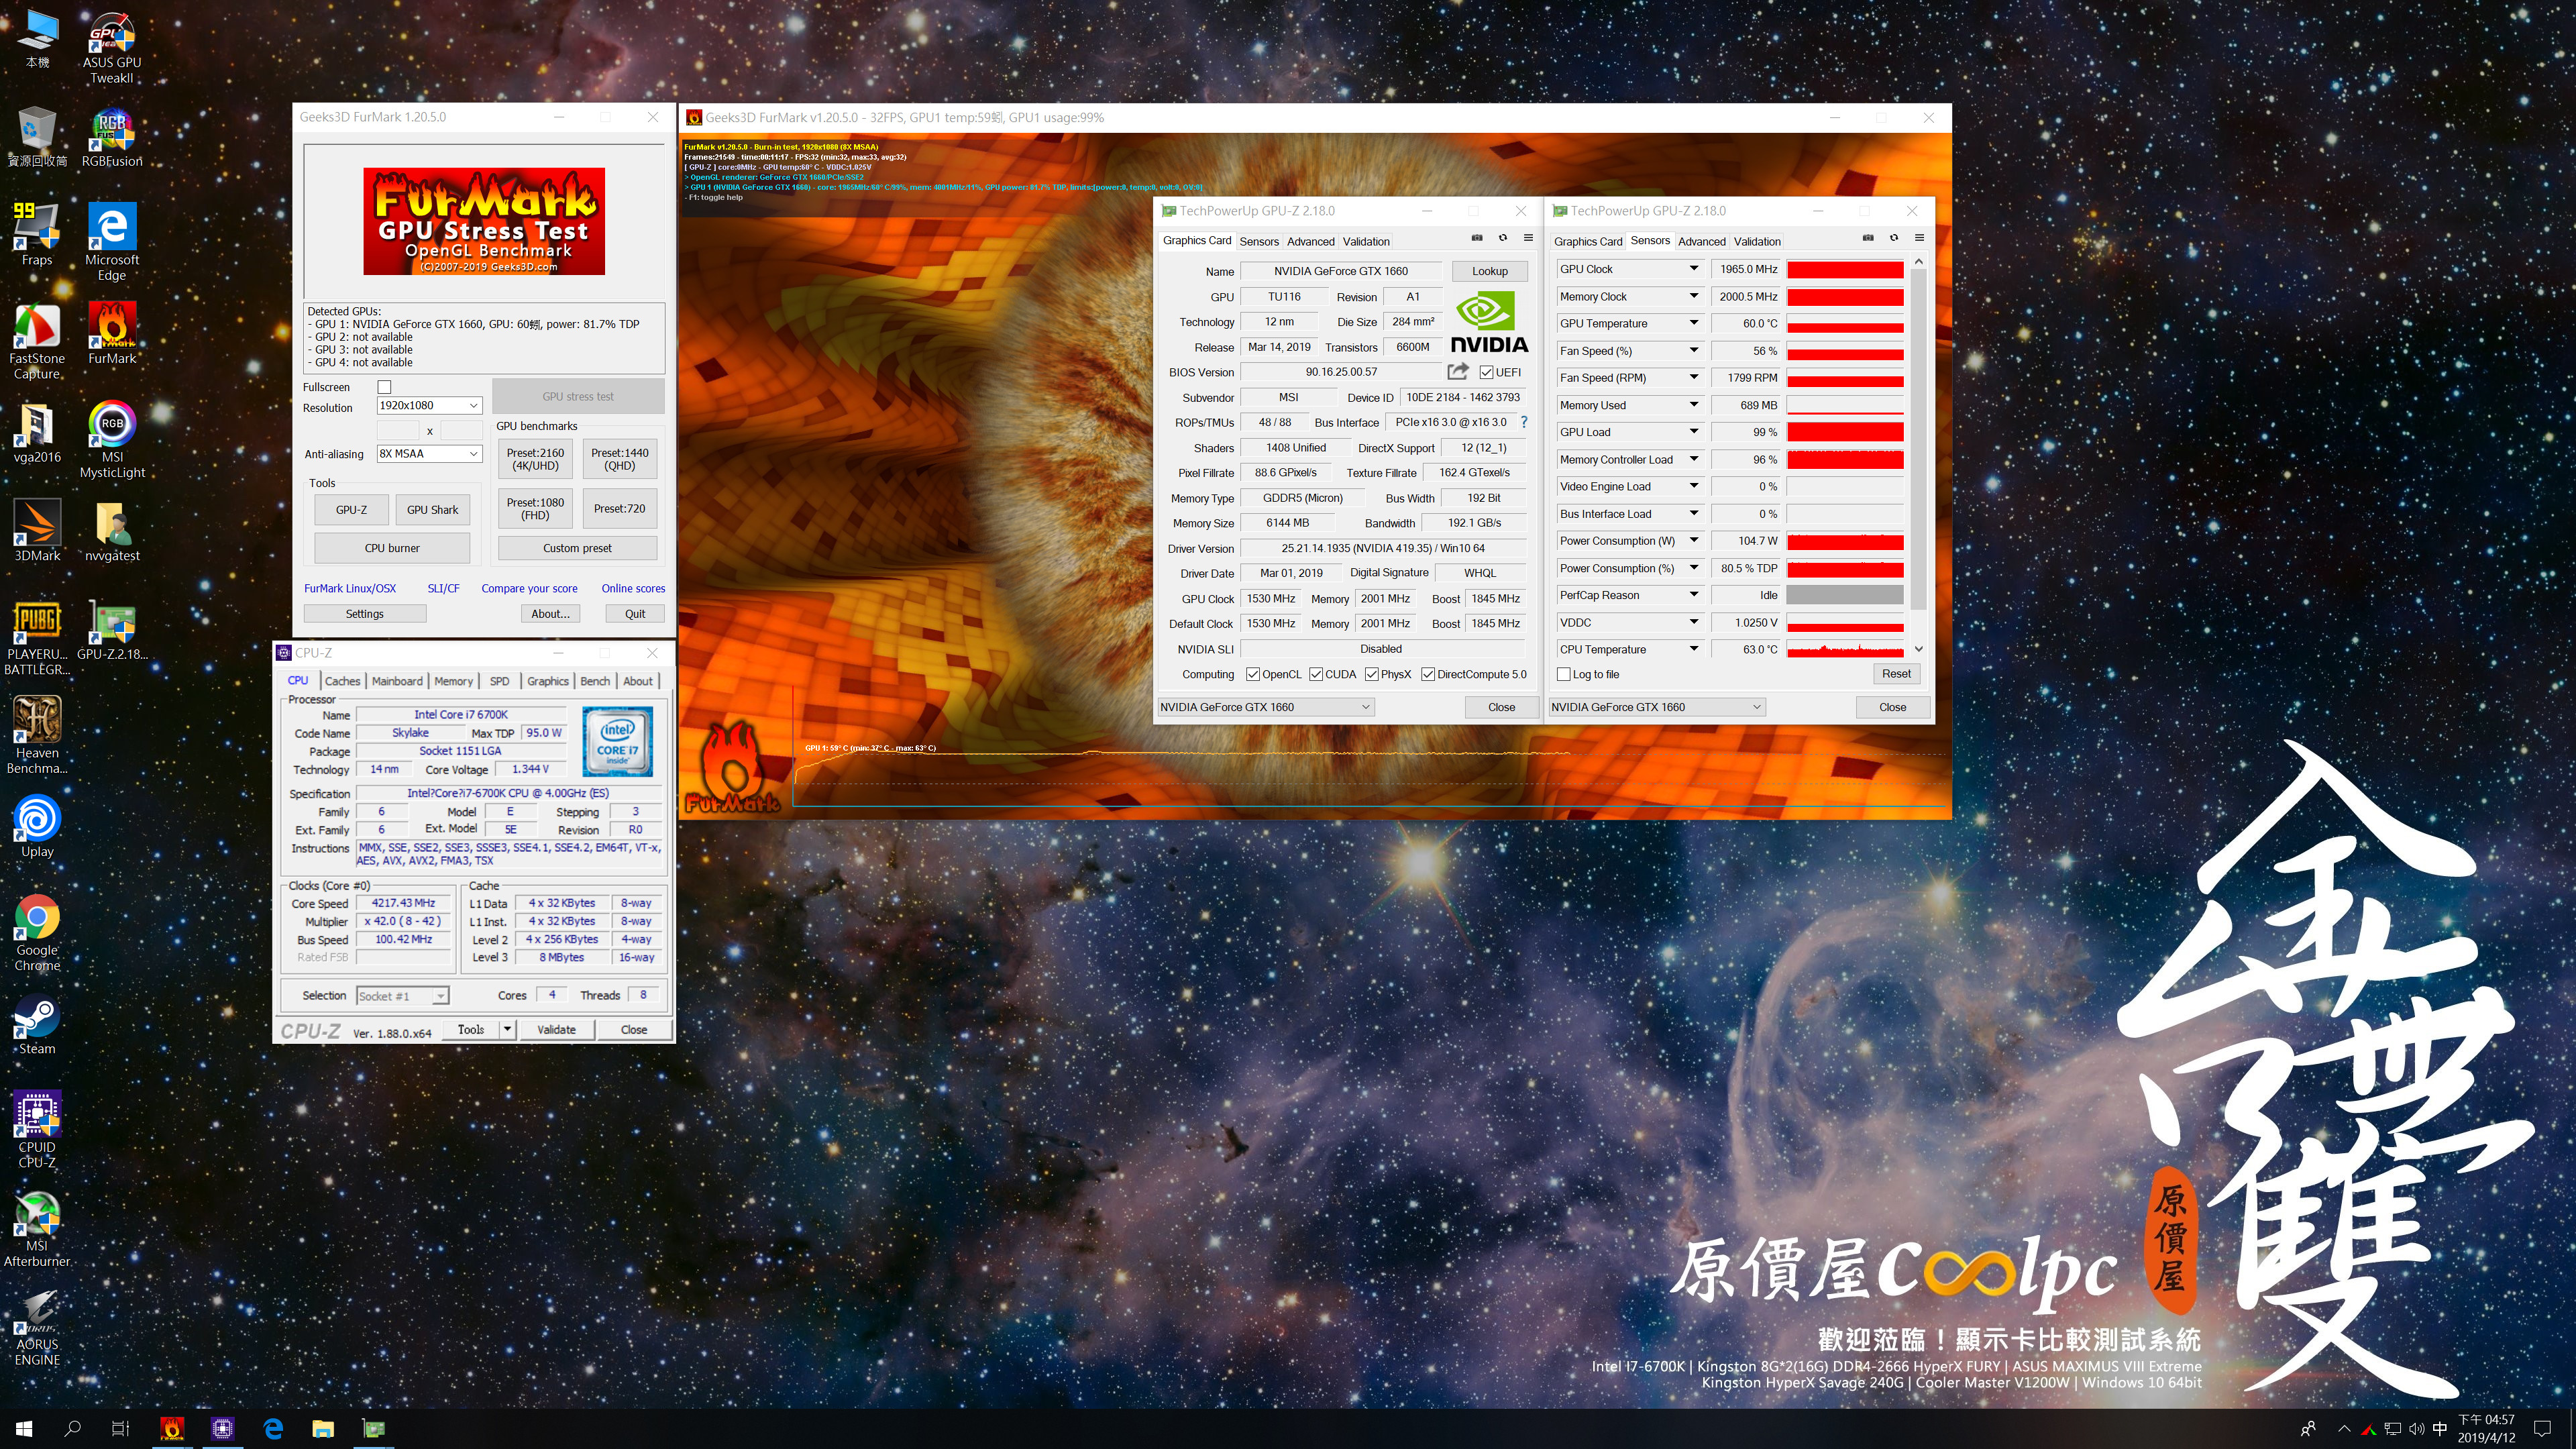Open Fan Speed (RPM) sensor dropdown arrow

click(x=1693, y=377)
